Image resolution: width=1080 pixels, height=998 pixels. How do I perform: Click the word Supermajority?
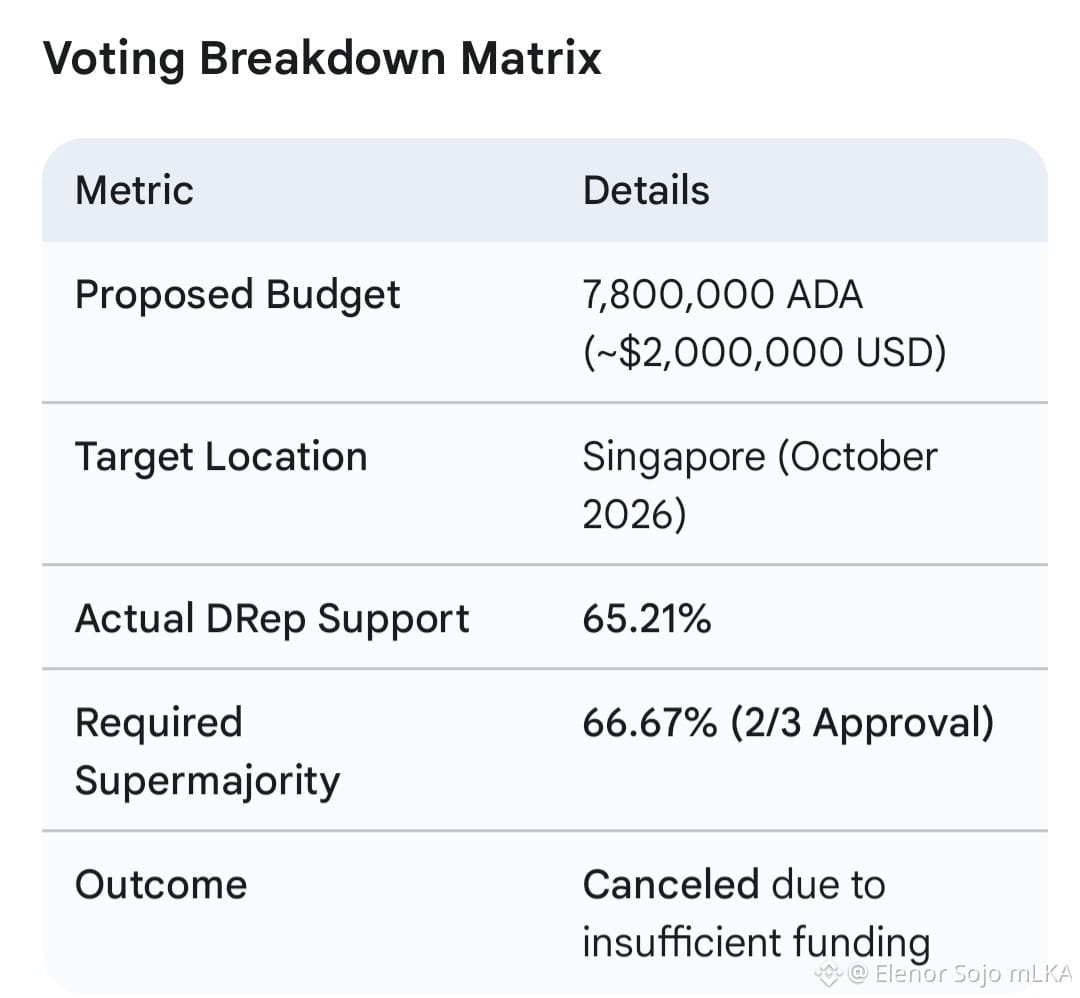(x=207, y=782)
